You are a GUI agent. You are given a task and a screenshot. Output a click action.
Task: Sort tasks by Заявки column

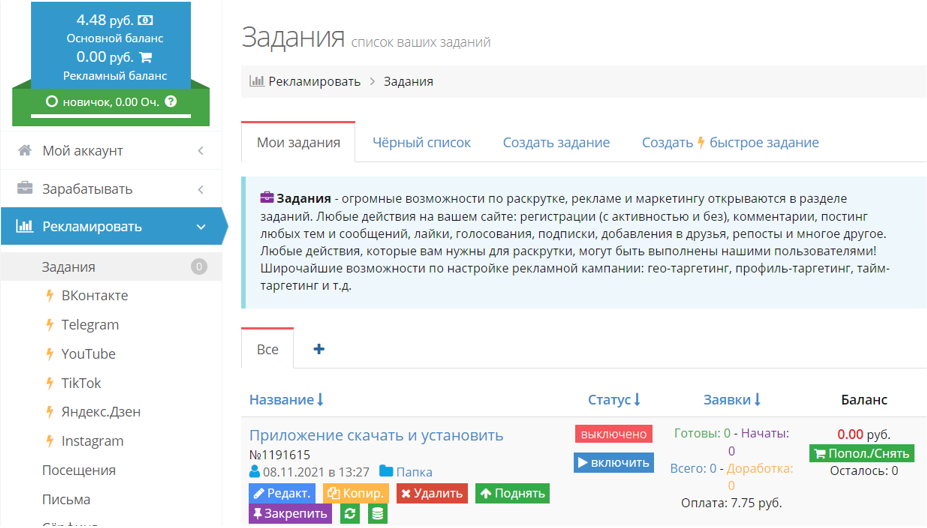732,400
